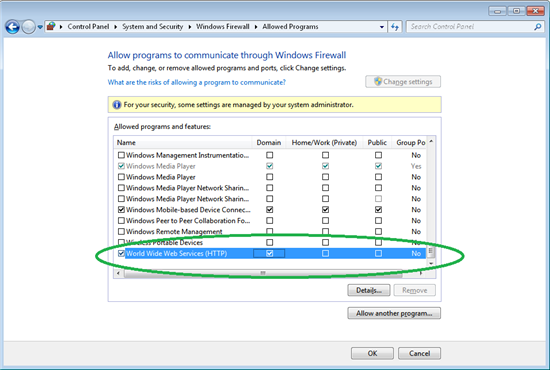Click the list's vertical scroll up arrow
550x370 pixels.
(x=431, y=141)
